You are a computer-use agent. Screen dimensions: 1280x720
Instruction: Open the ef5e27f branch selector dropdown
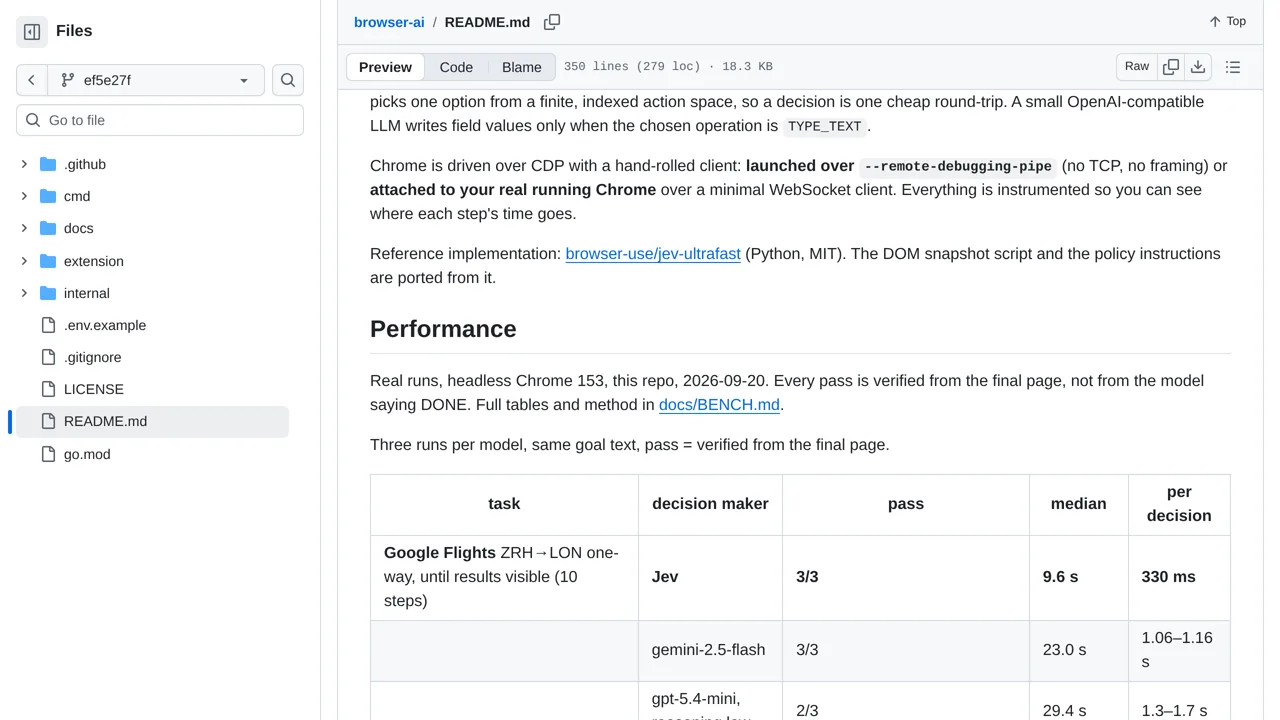[x=156, y=80]
